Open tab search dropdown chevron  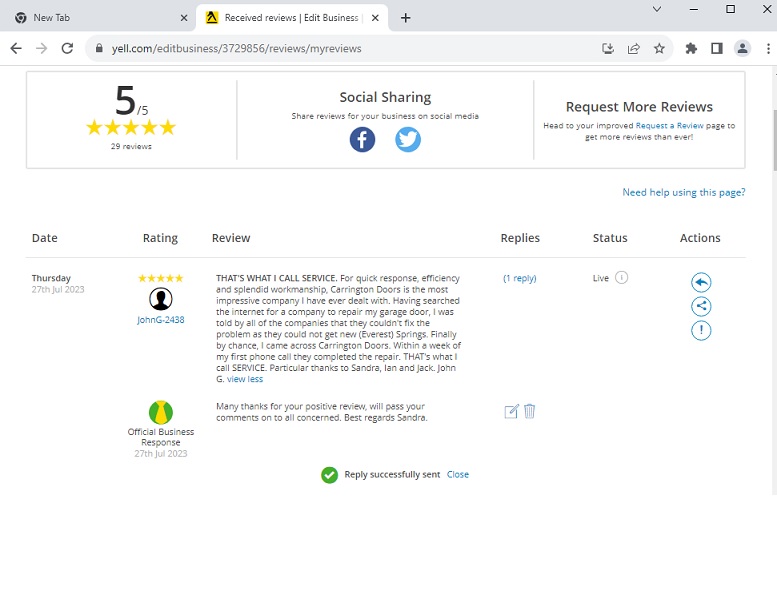tap(657, 9)
